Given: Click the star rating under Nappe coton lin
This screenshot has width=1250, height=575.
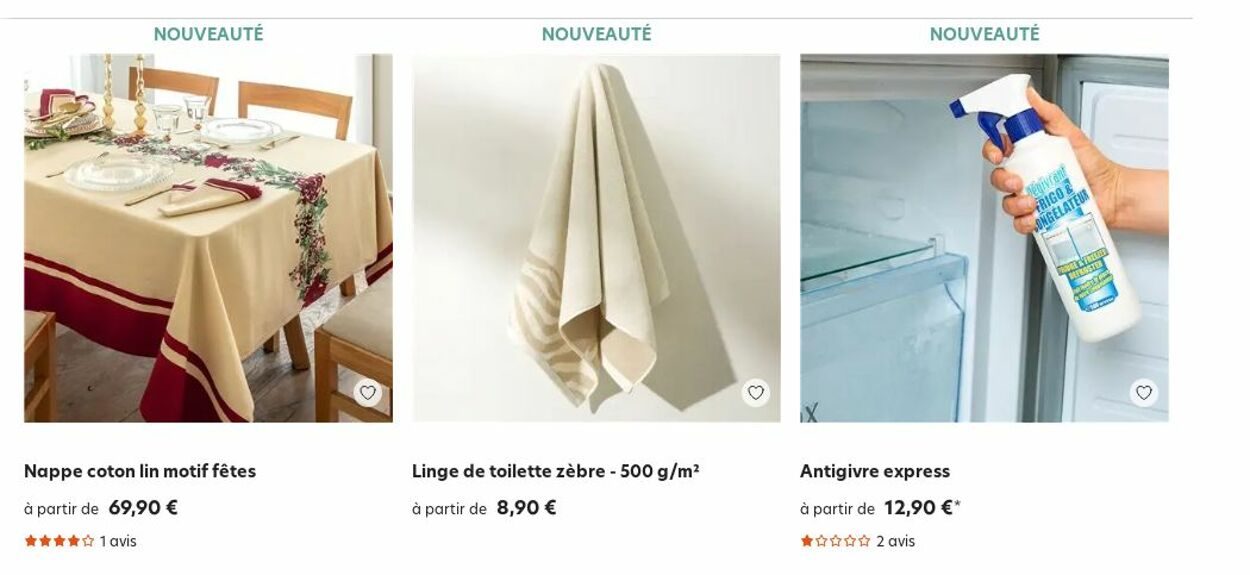Looking at the screenshot, I should click(x=59, y=541).
